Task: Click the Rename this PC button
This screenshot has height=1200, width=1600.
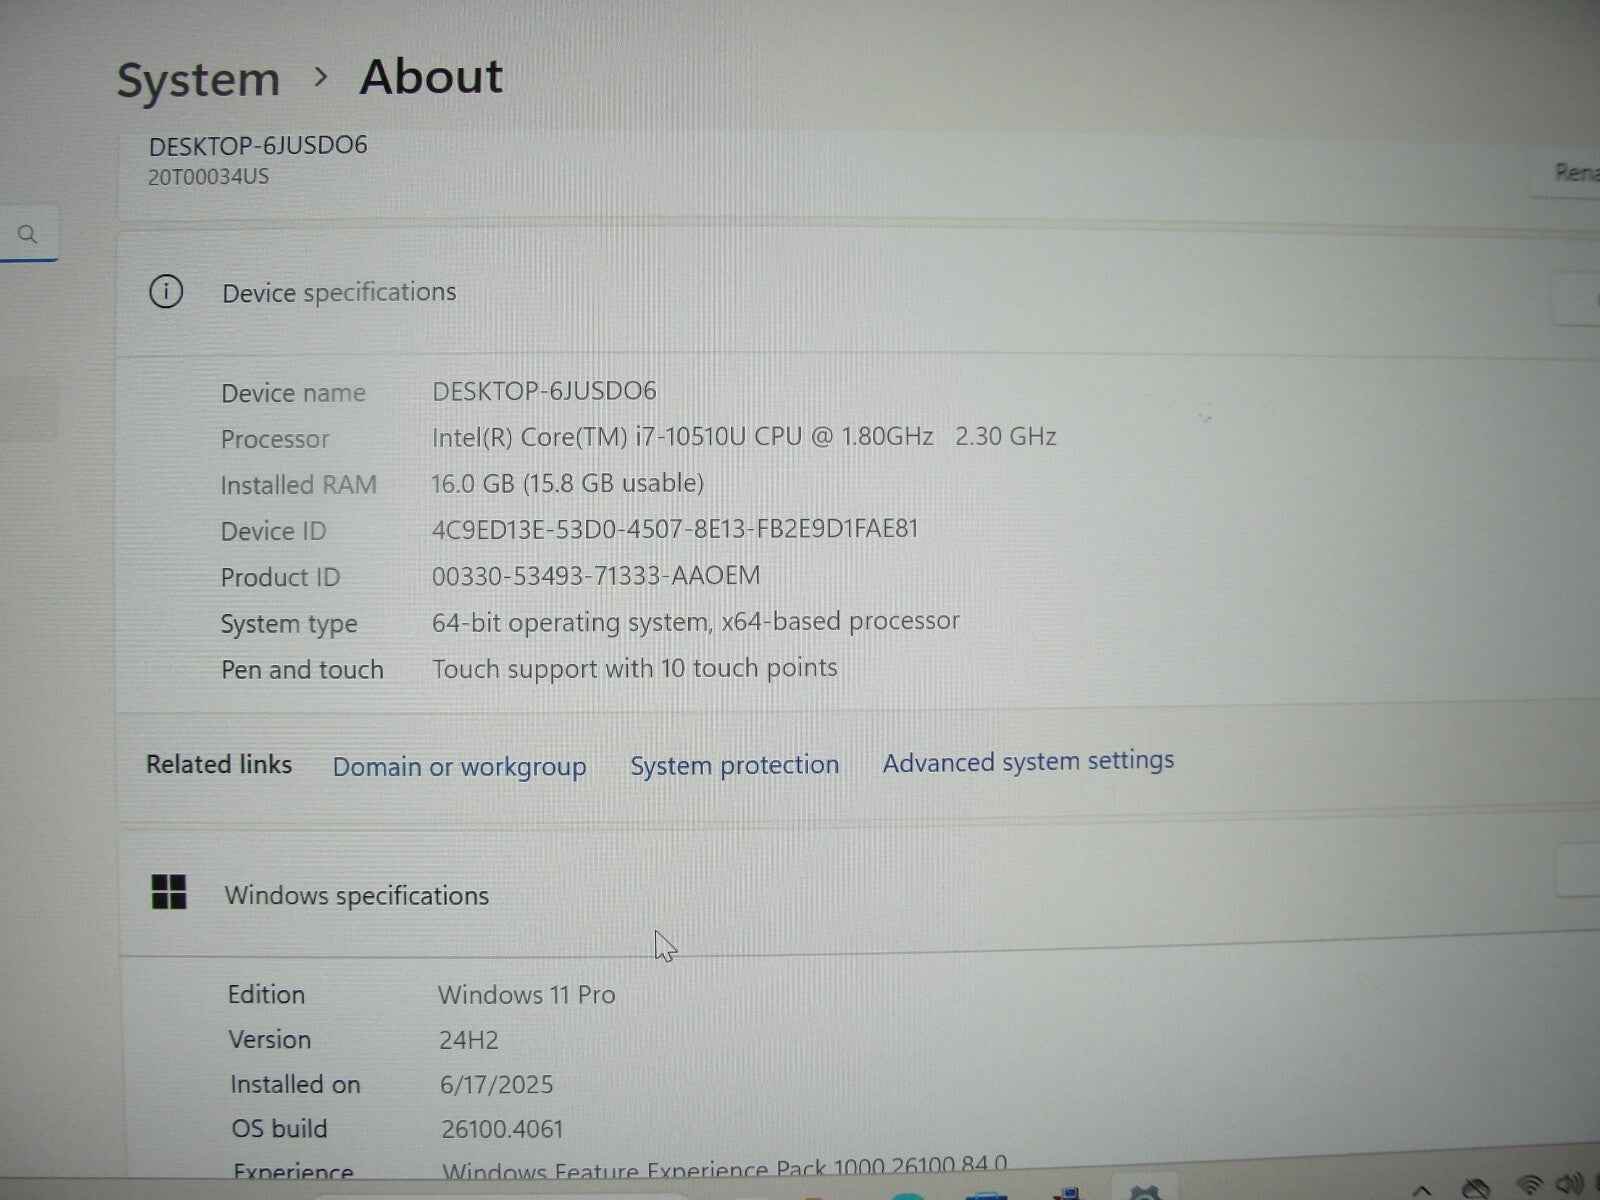Action: pyautogui.click(x=1578, y=172)
